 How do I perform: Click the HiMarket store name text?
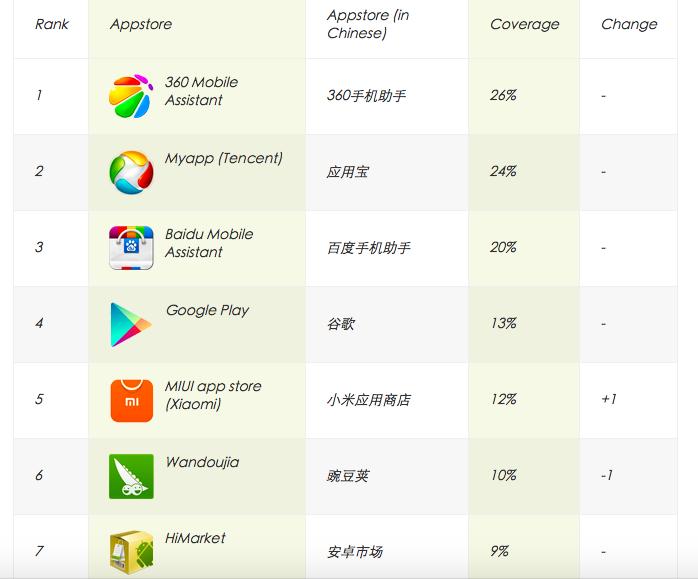point(195,538)
